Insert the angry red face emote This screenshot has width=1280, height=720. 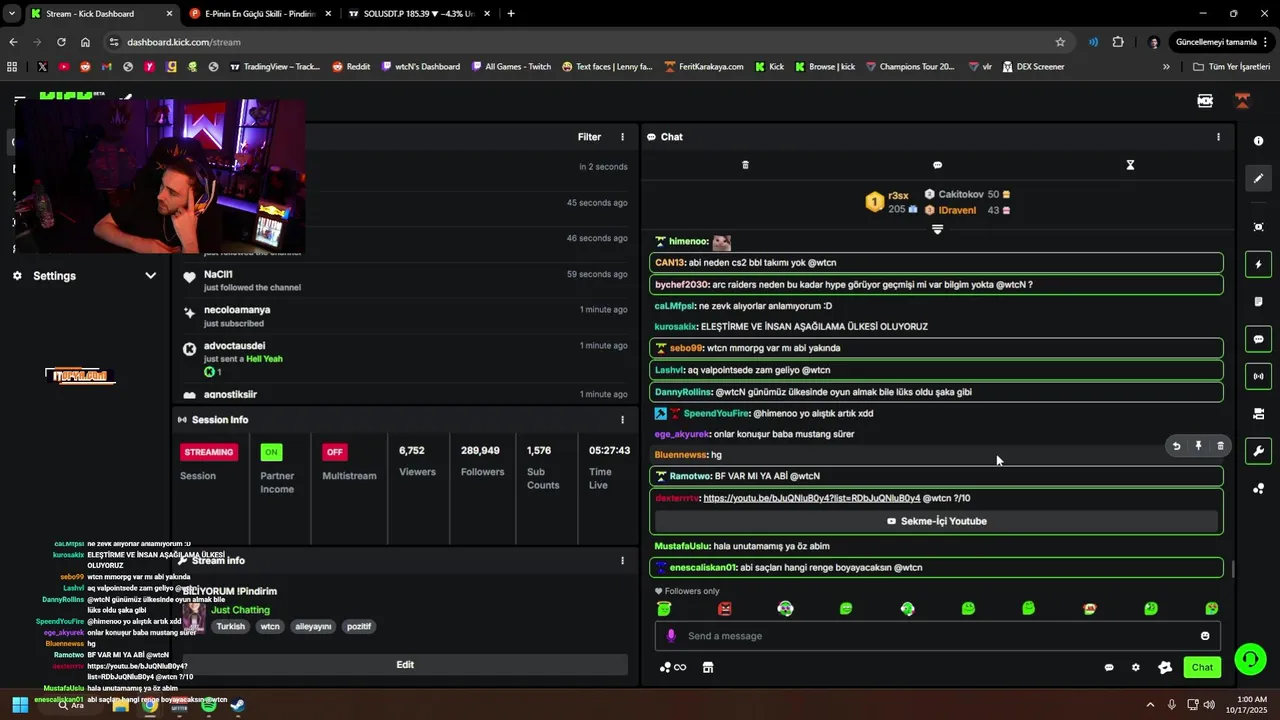click(x=725, y=608)
